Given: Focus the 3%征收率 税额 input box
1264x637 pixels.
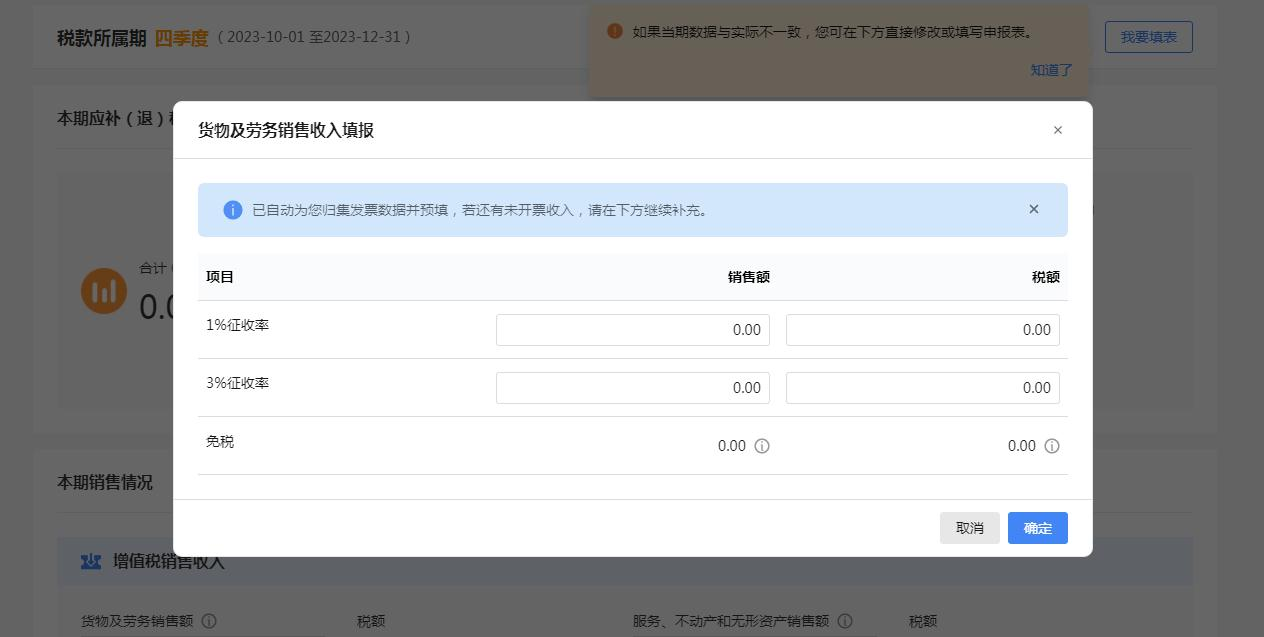Looking at the screenshot, I should pyautogui.click(x=922, y=388).
